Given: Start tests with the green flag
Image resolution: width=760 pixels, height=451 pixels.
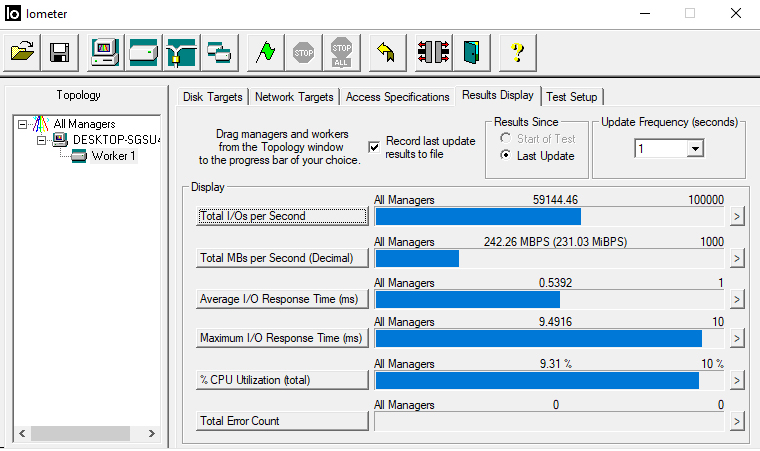Looking at the screenshot, I should (x=265, y=53).
